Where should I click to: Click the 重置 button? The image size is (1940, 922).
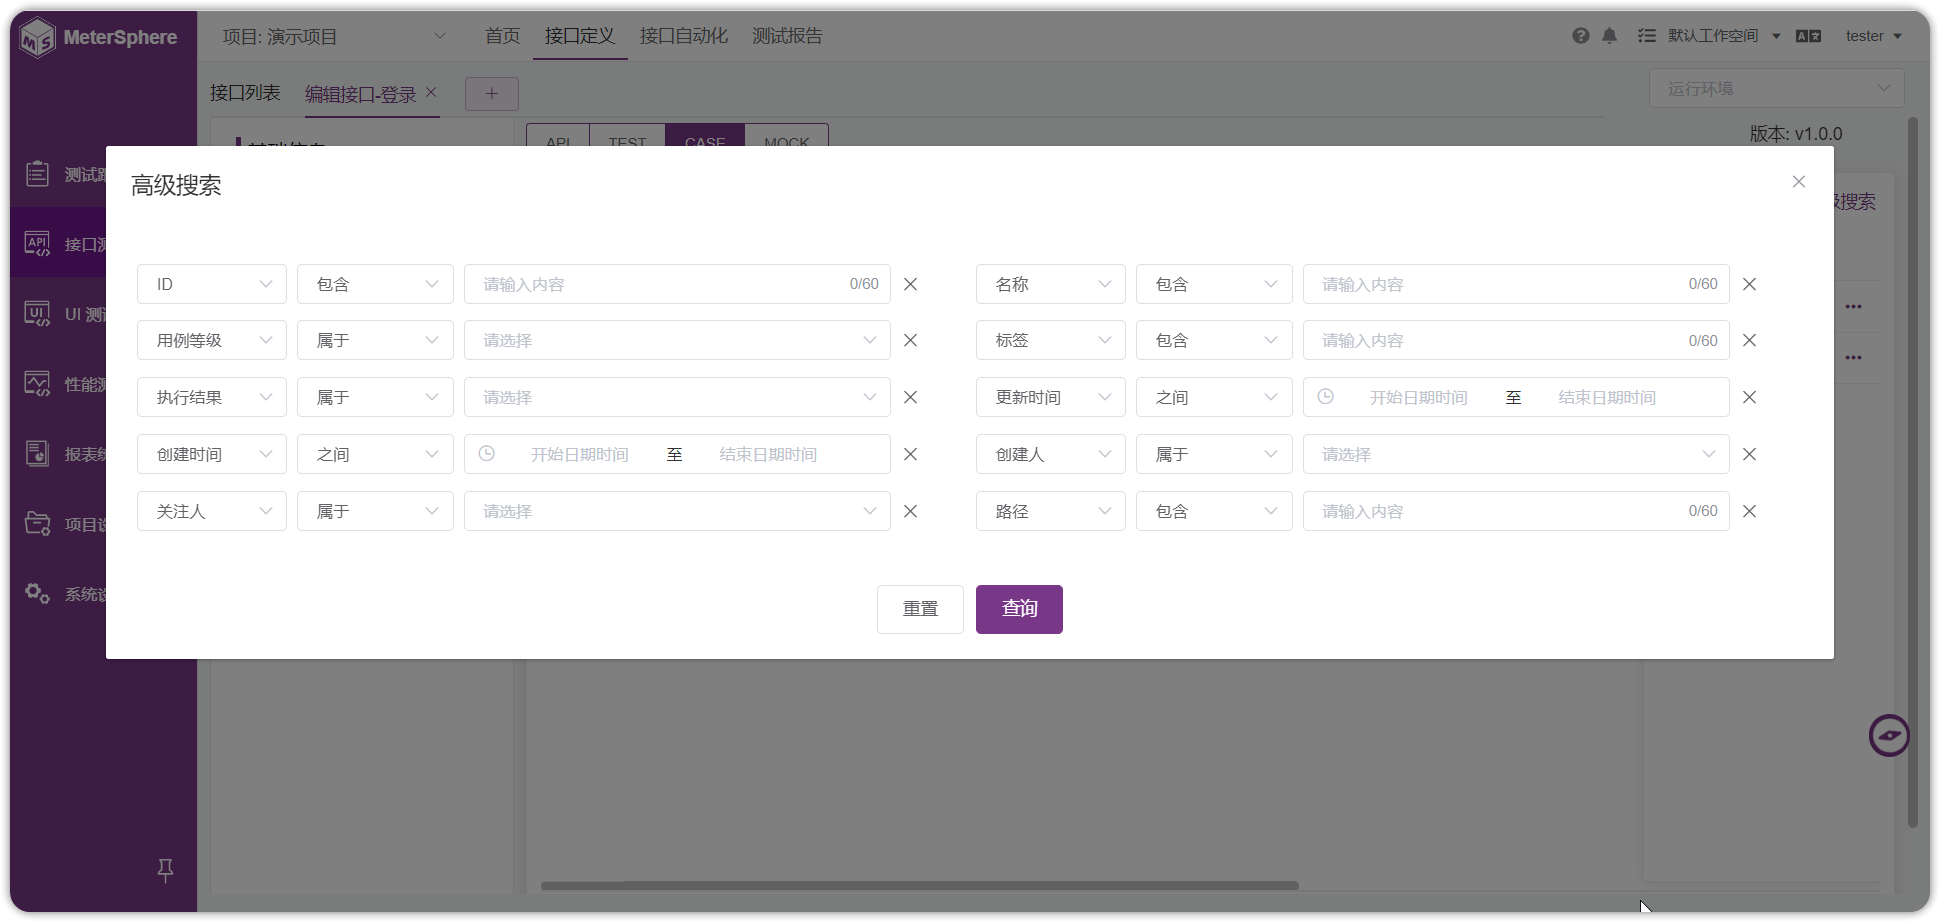[920, 609]
